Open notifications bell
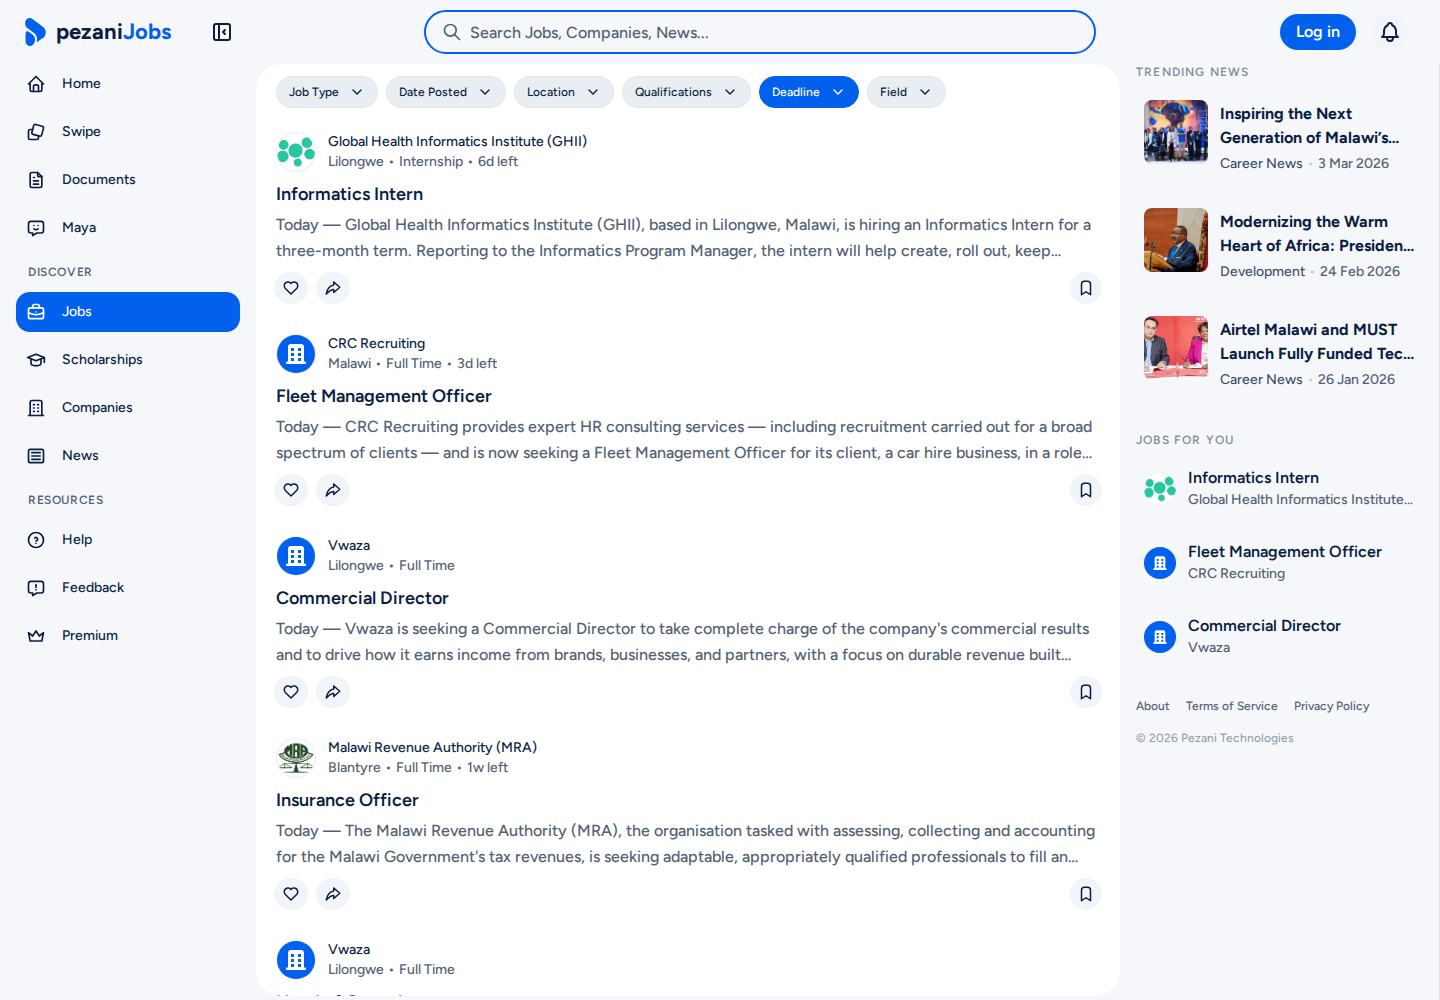This screenshot has height=1000, width=1440. pos(1390,32)
